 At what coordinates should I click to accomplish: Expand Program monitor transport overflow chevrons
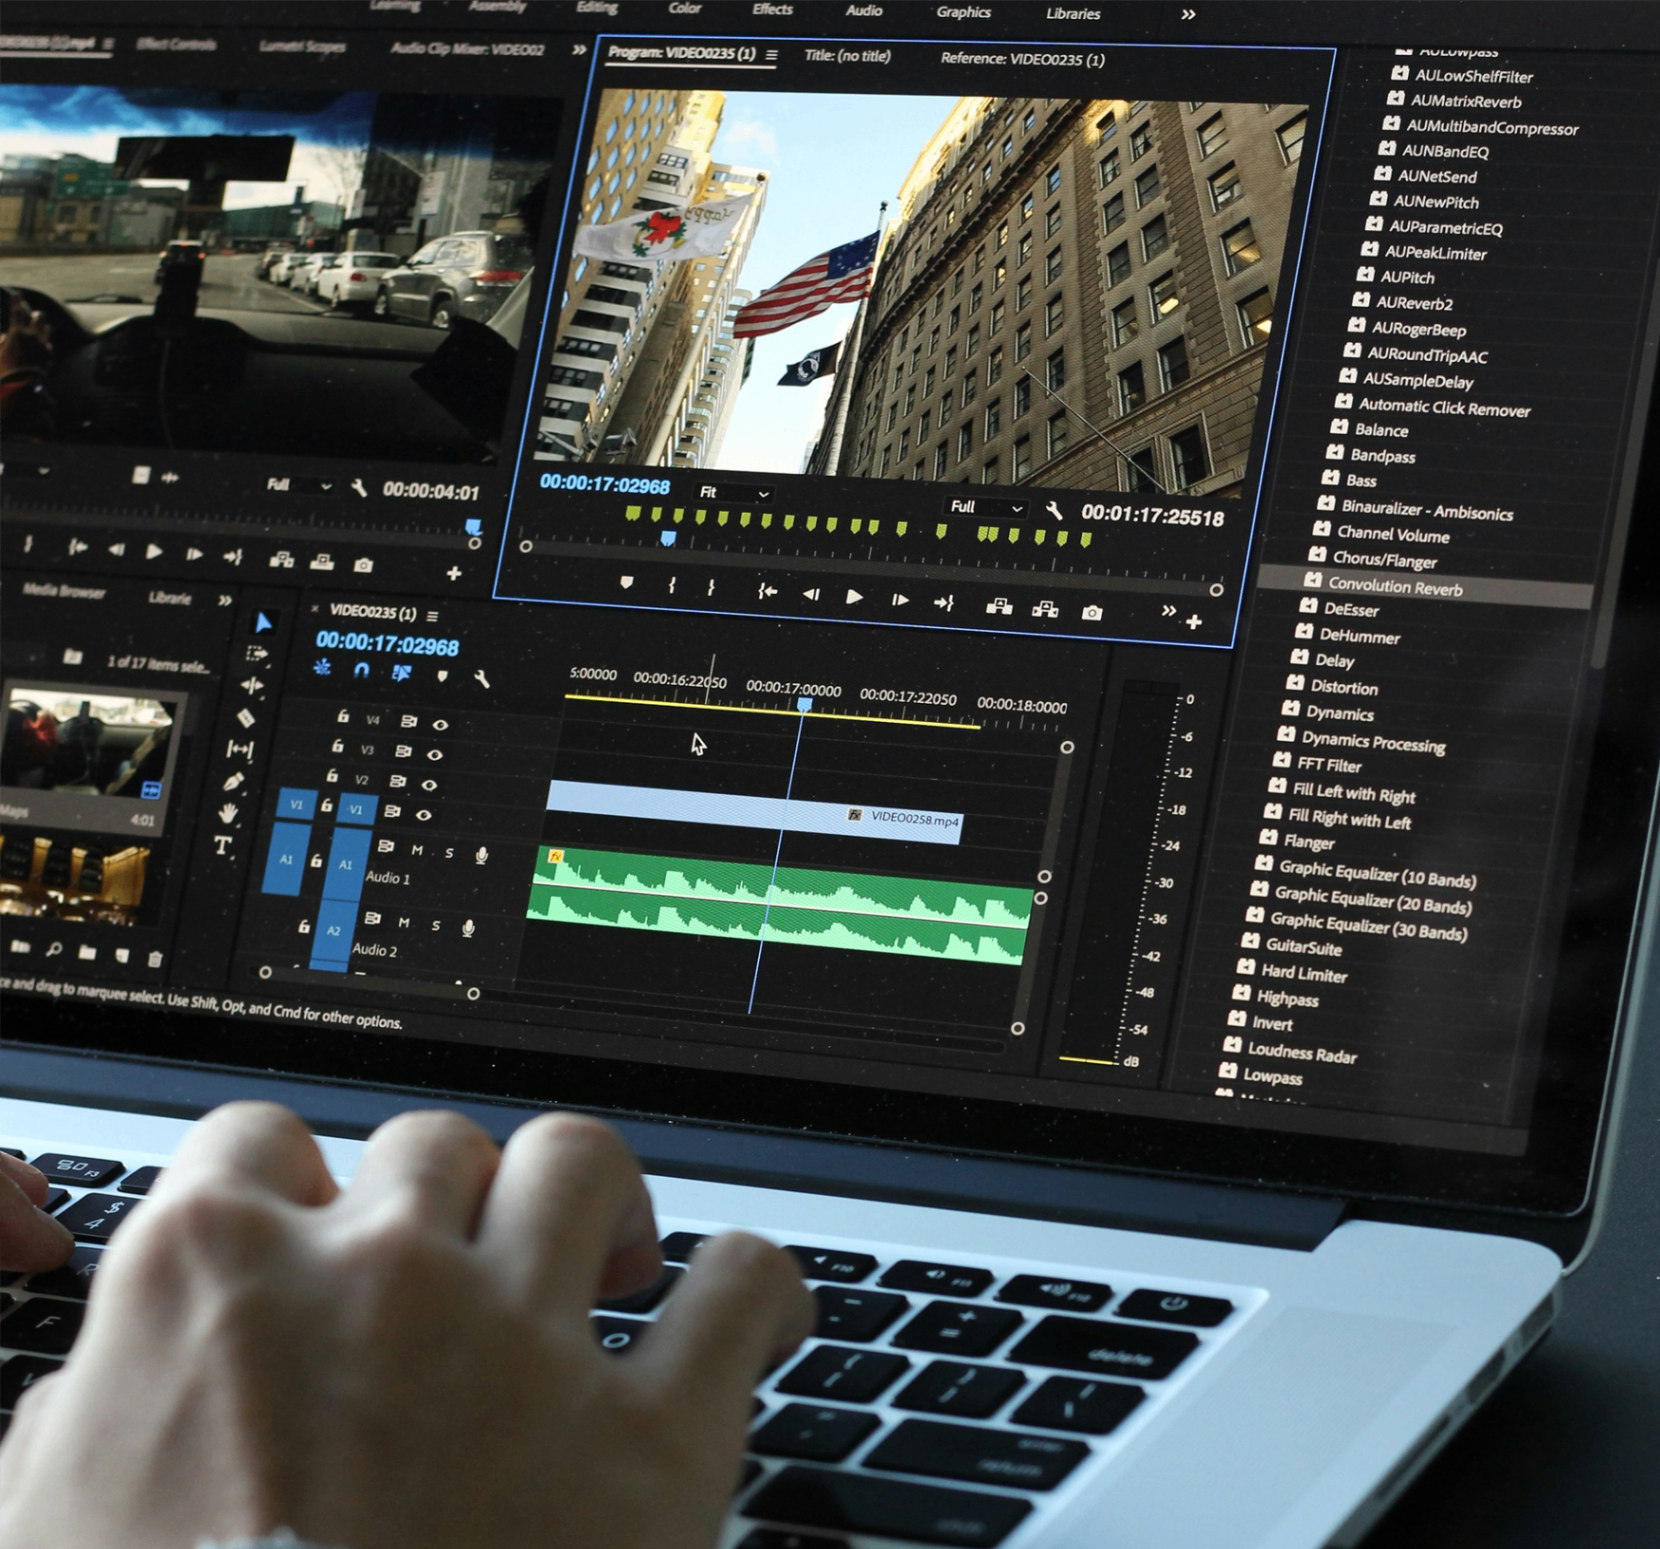click(x=1168, y=610)
